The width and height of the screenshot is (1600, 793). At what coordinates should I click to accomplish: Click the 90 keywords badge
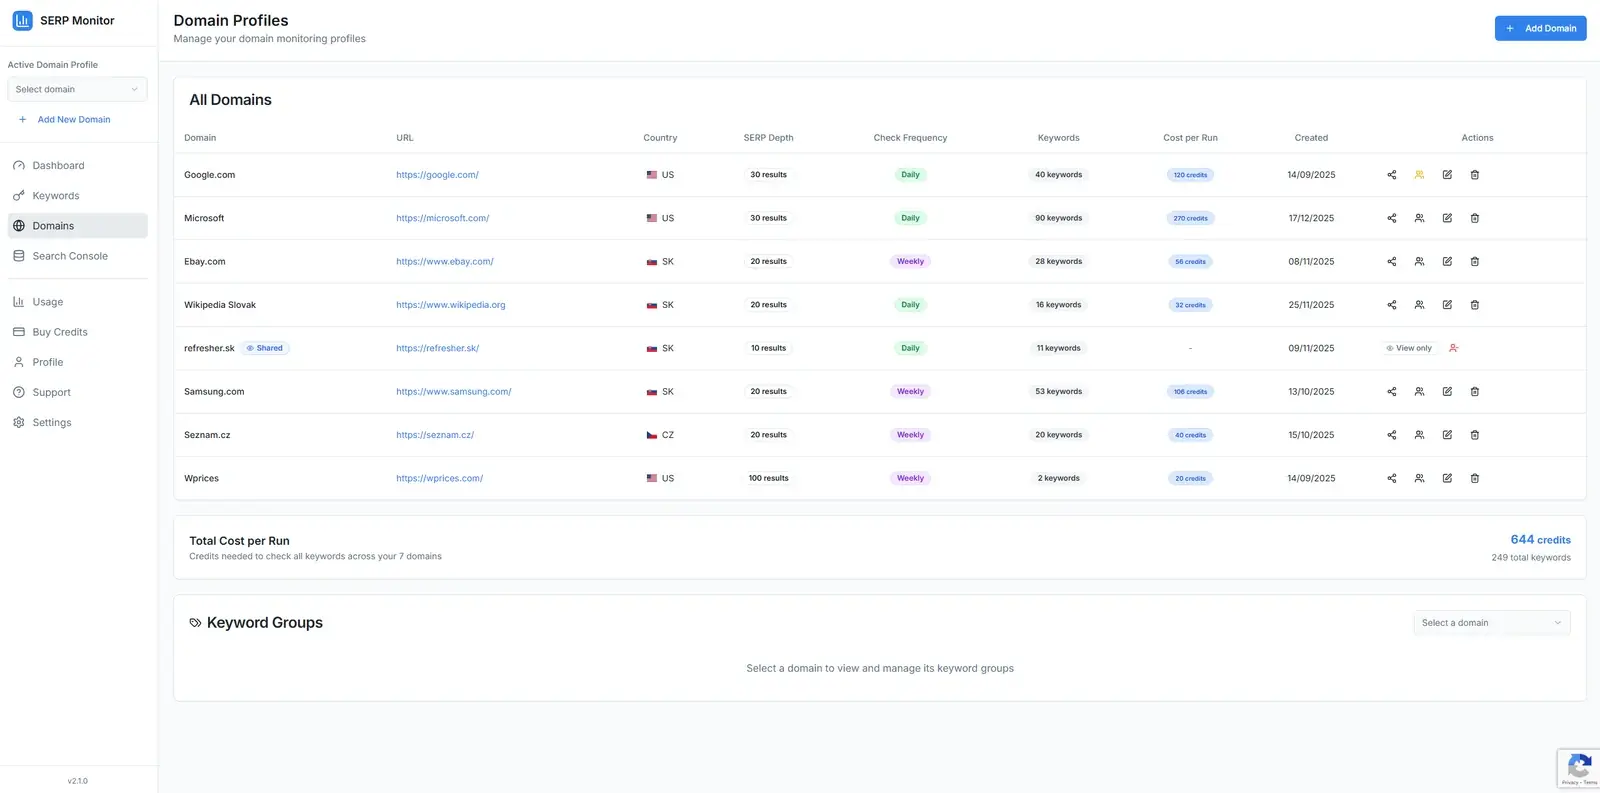point(1058,218)
